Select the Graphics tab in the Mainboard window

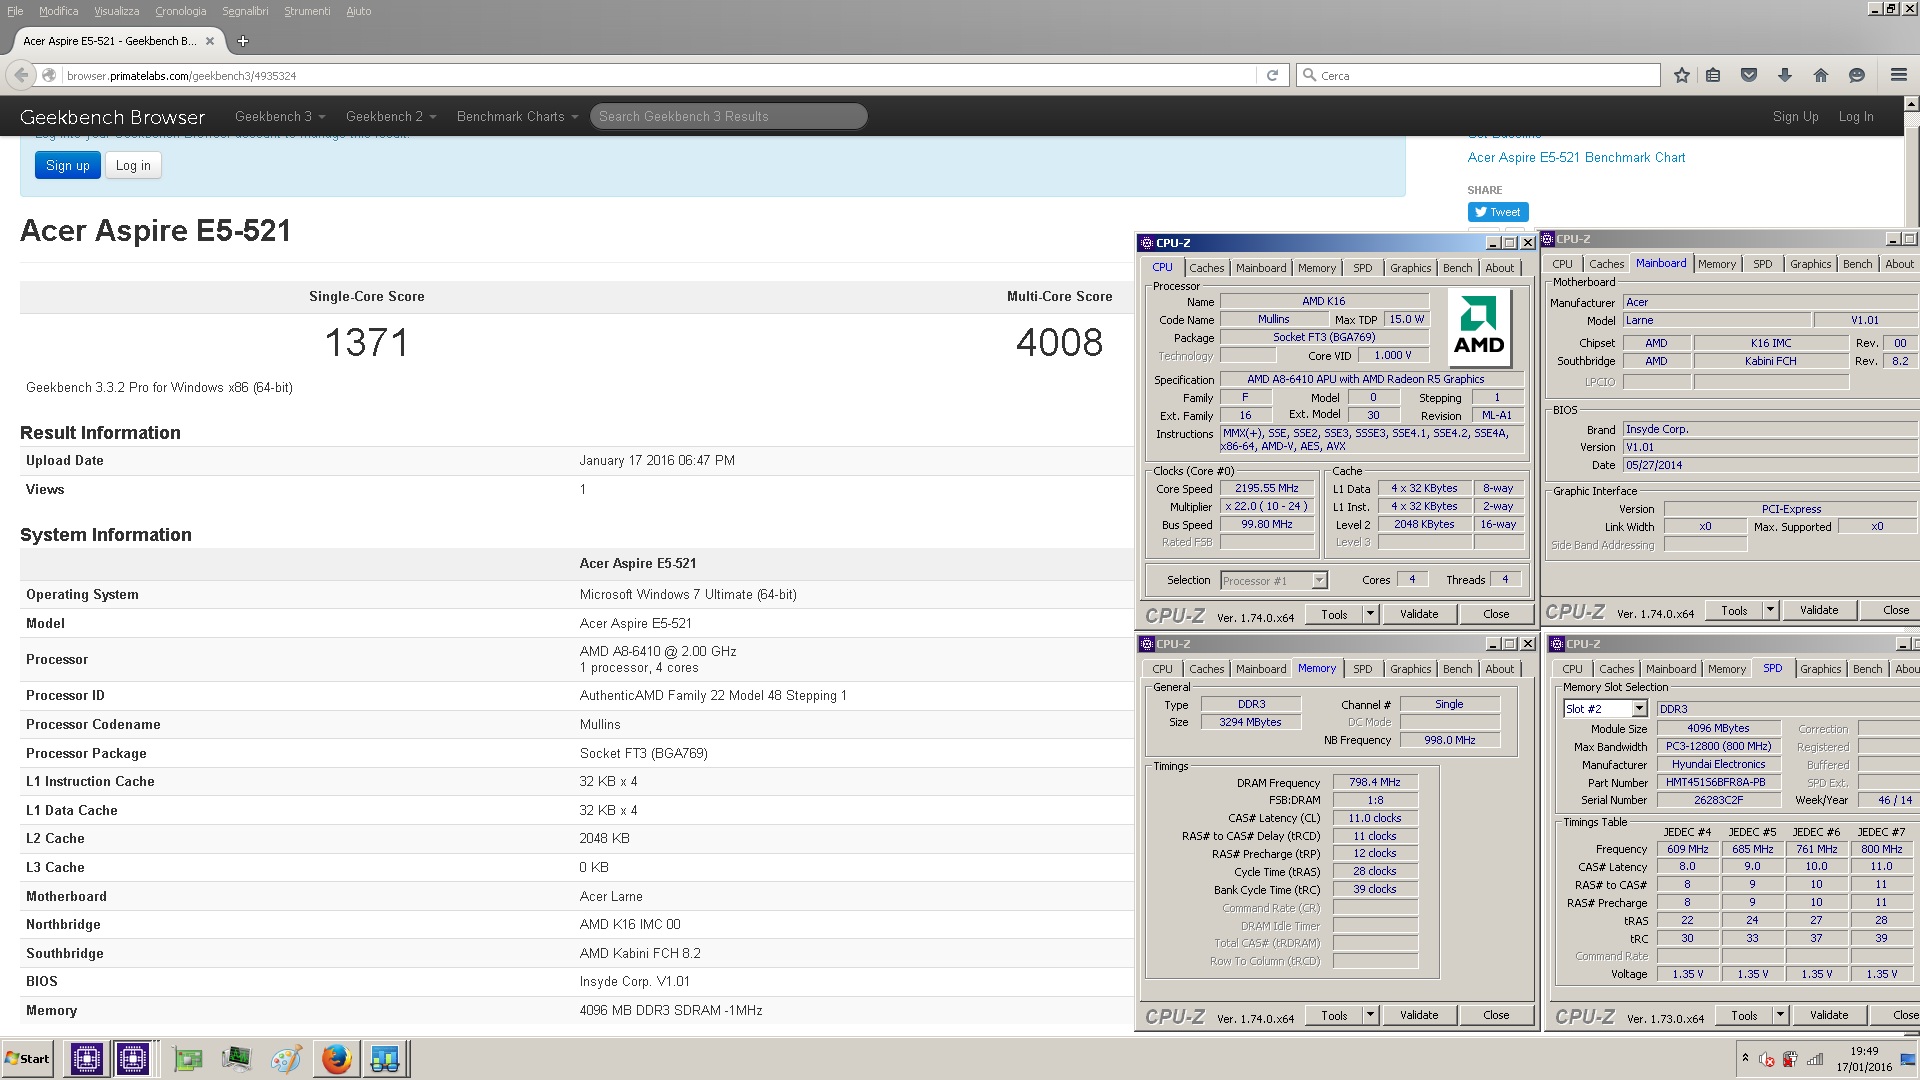pyautogui.click(x=1810, y=264)
